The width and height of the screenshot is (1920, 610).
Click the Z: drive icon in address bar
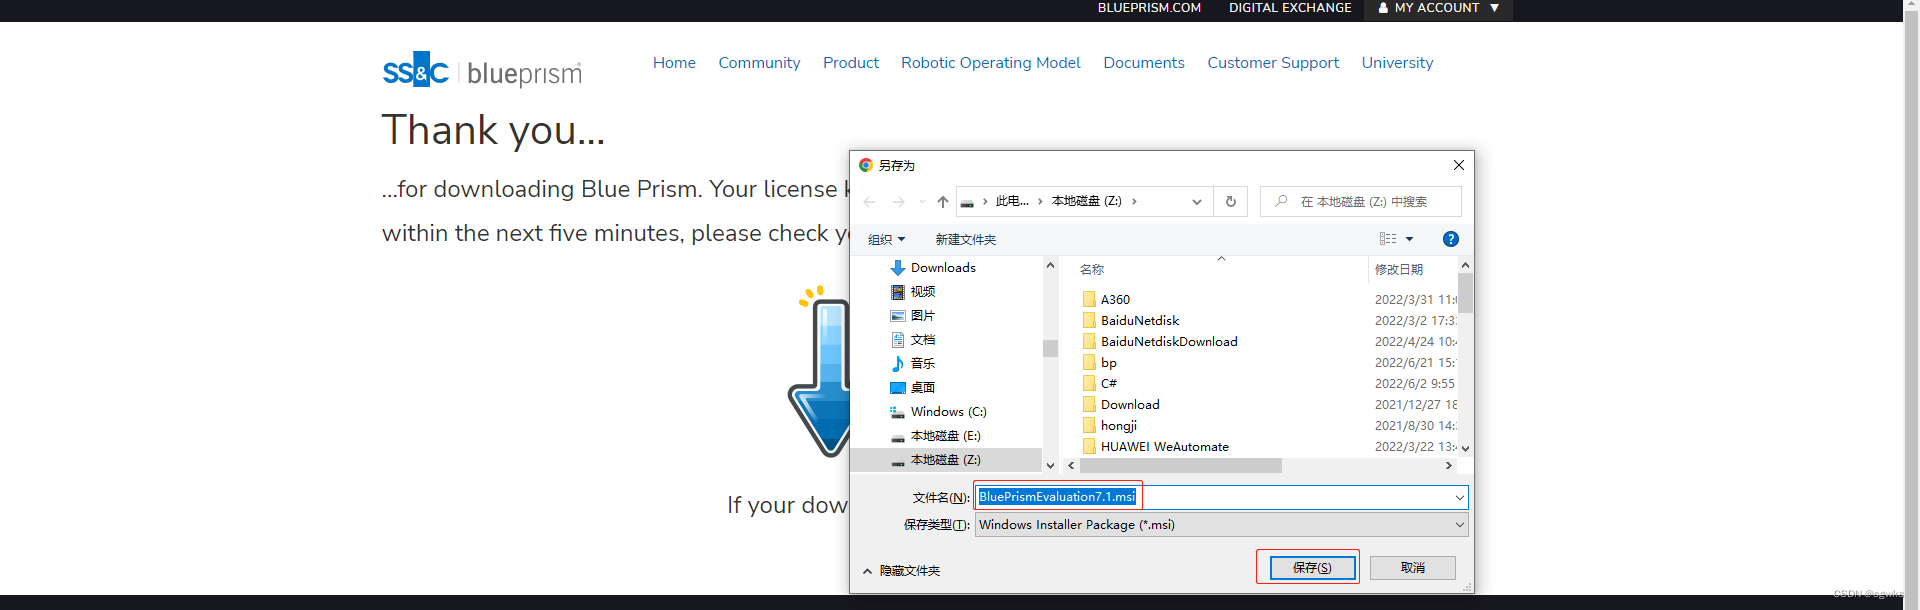pos(967,202)
